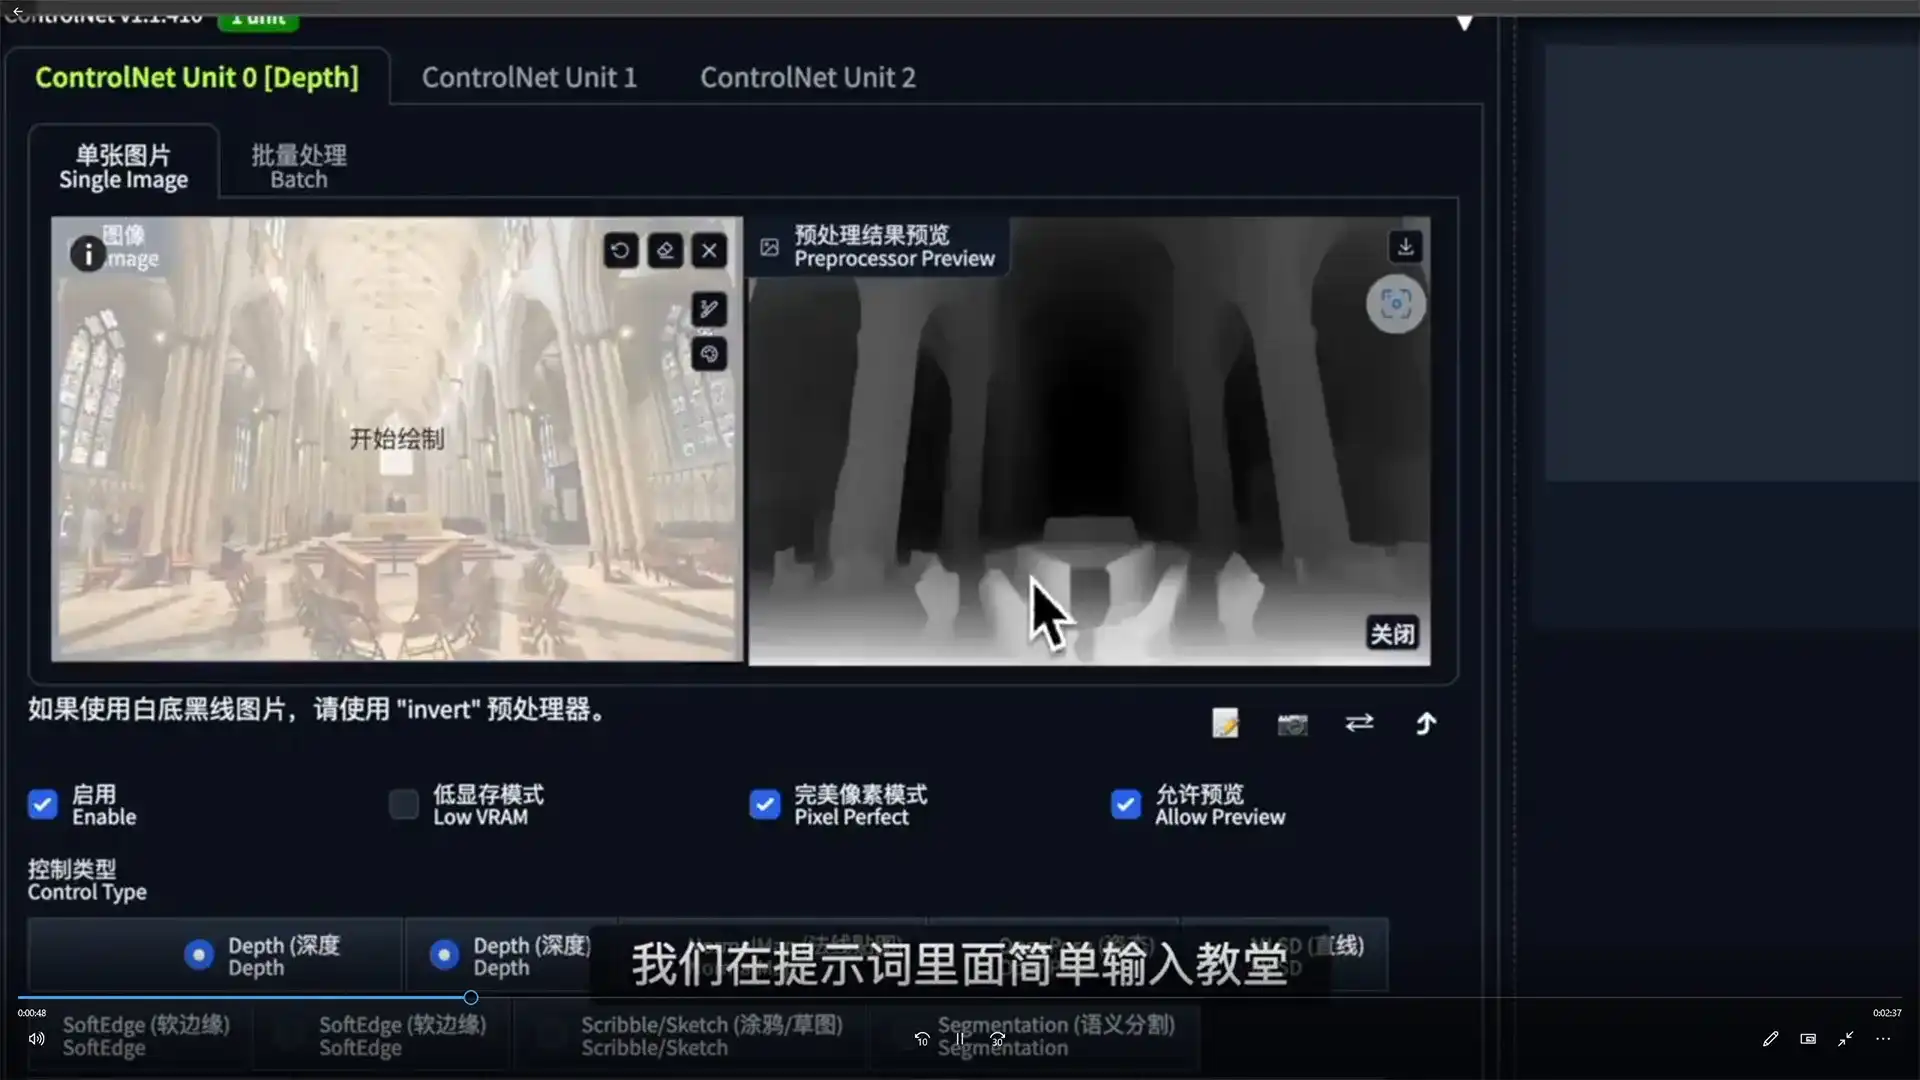Image resolution: width=1920 pixels, height=1080 pixels.
Task: Disable the Enable checkbox
Action: click(x=42, y=805)
